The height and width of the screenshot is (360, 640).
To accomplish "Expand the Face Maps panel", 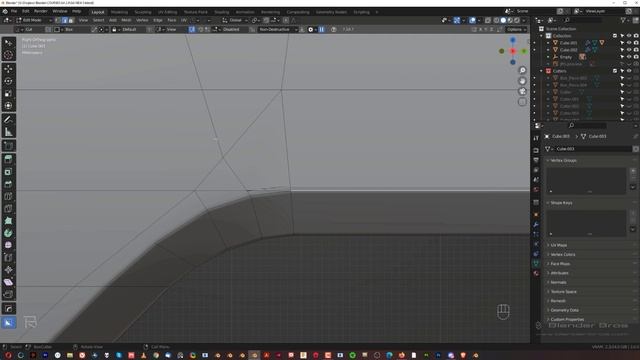I will coord(560,264).
